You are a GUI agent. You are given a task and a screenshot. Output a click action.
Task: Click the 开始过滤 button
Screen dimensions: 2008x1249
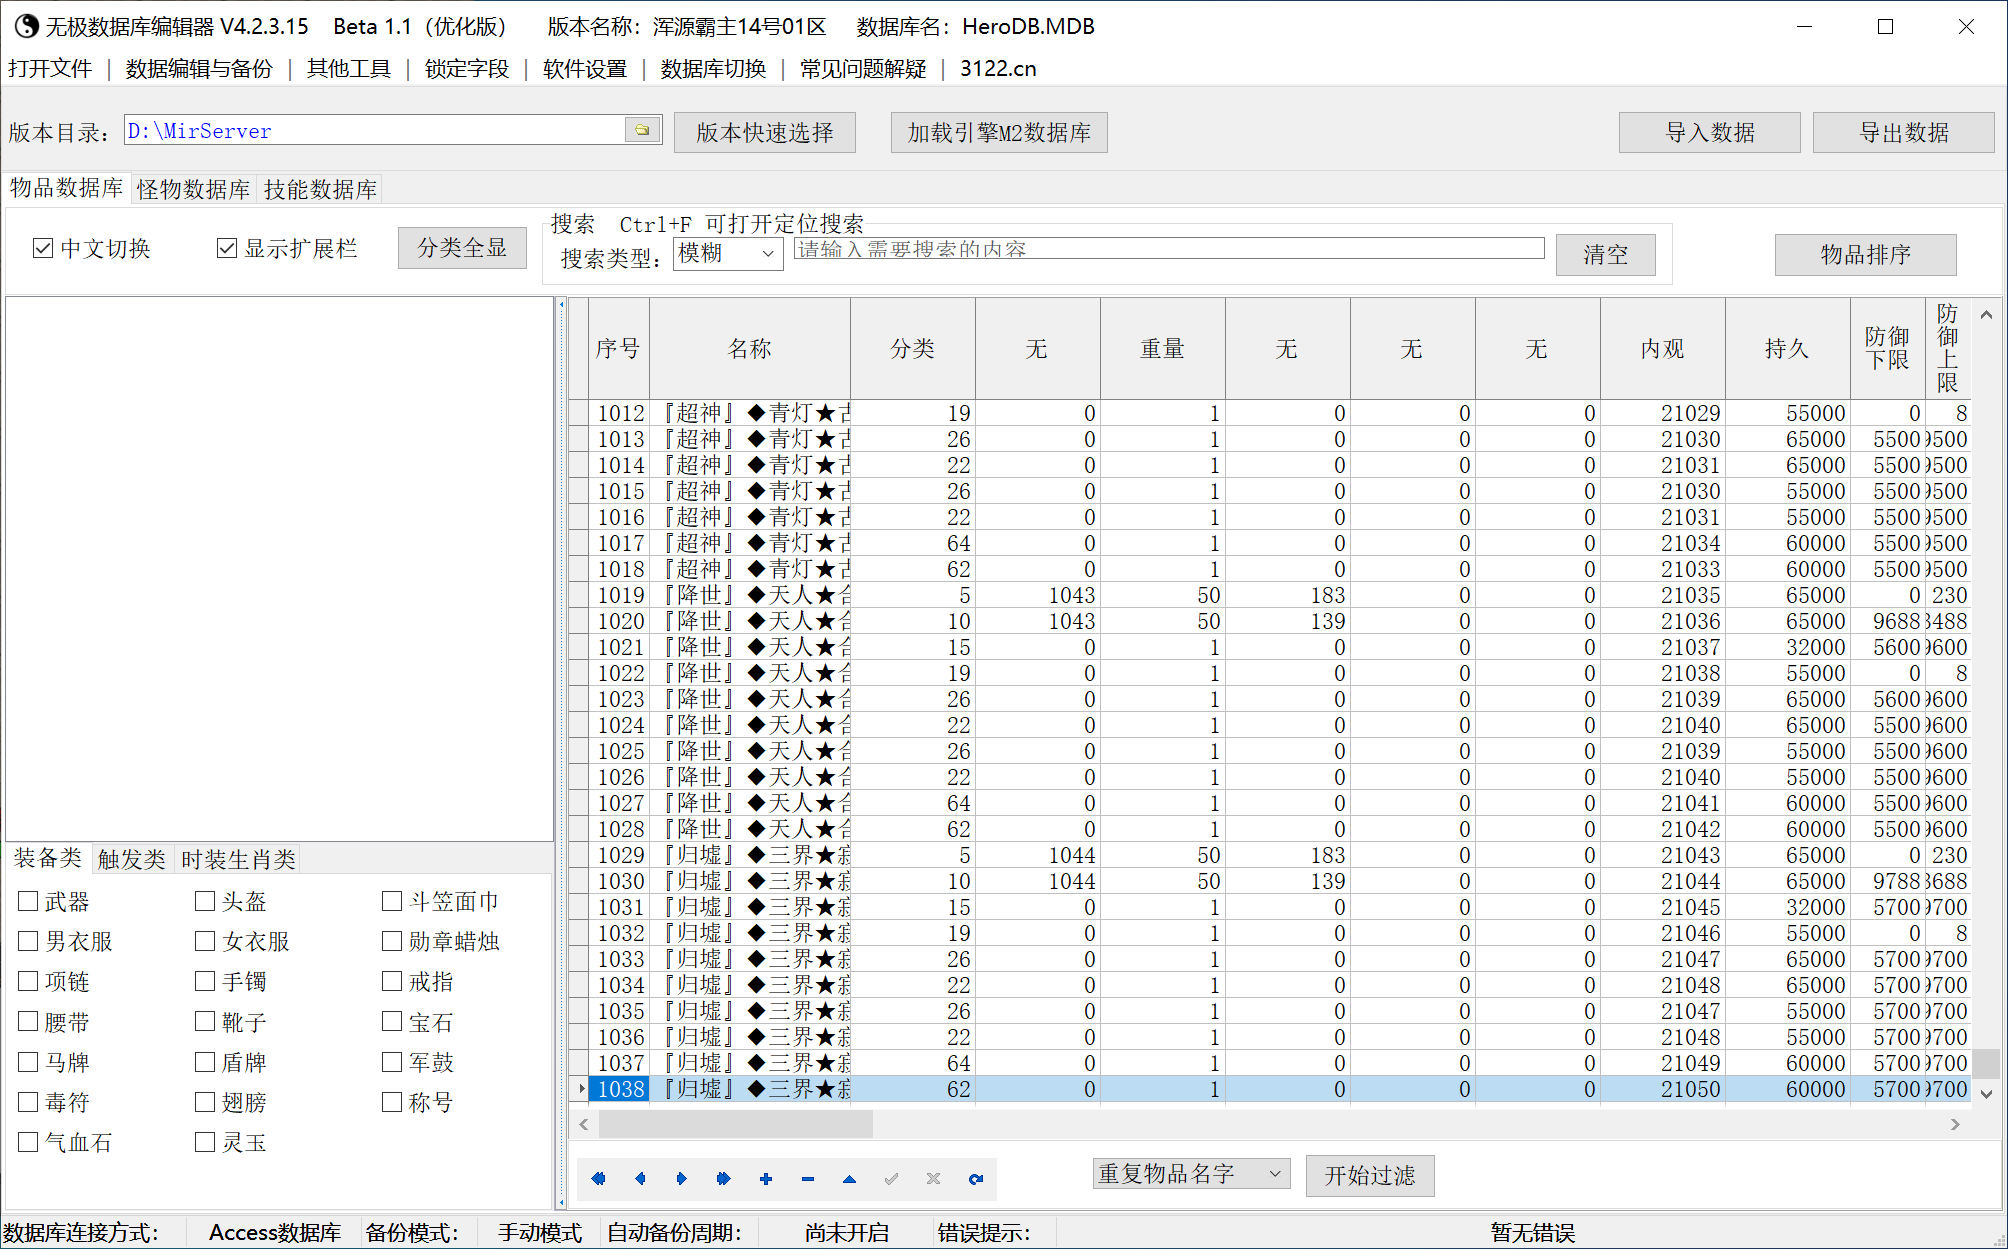(1370, 1175)
